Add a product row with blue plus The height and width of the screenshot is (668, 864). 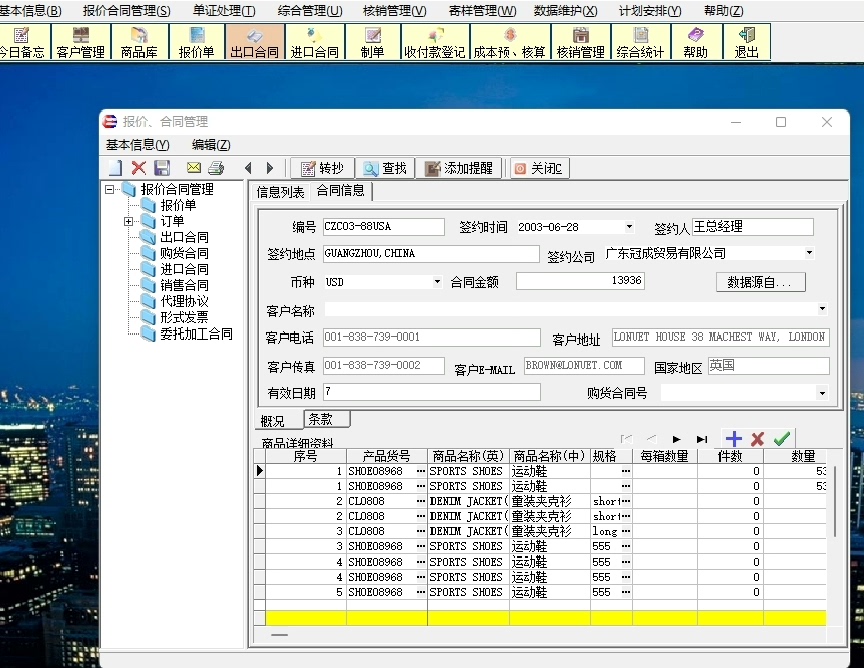pyautogui.click(x=734, y=439)
